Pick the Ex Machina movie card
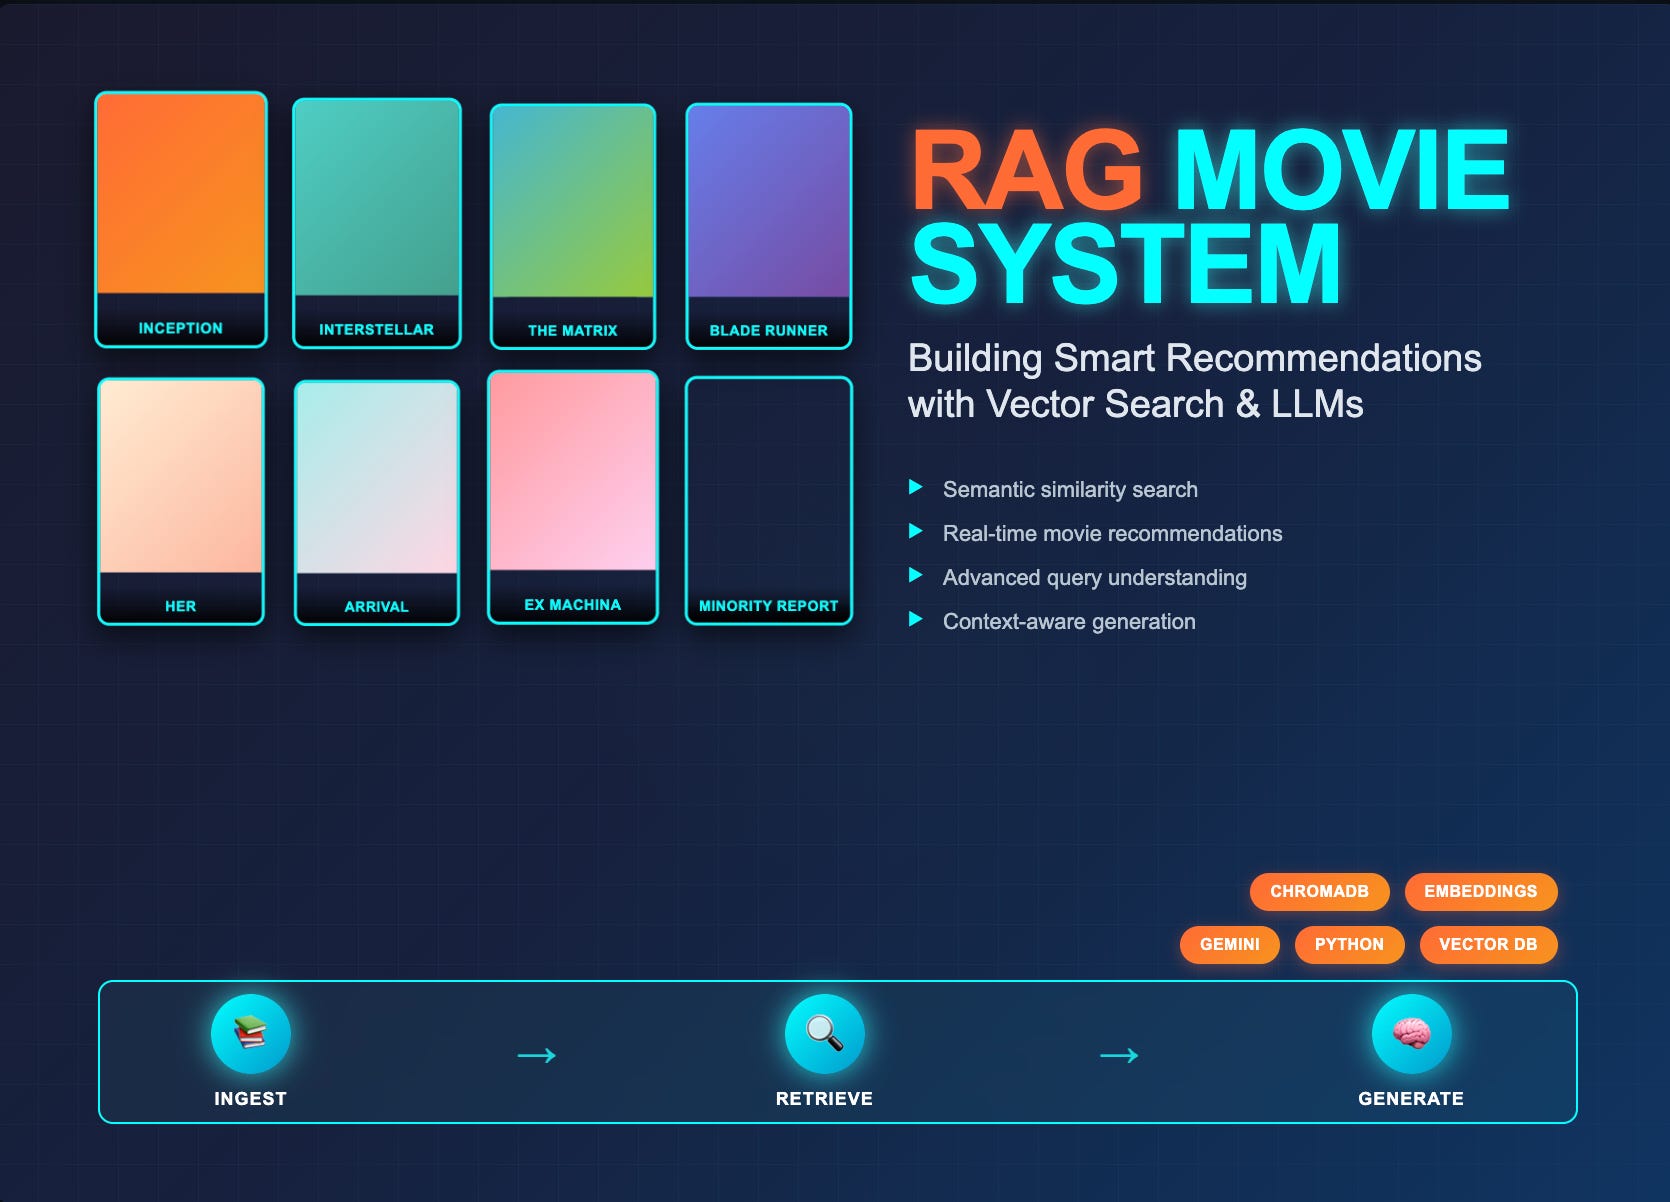This screenshot has width=1670, height=1202. pyautogui.click(x=573, y=497)
